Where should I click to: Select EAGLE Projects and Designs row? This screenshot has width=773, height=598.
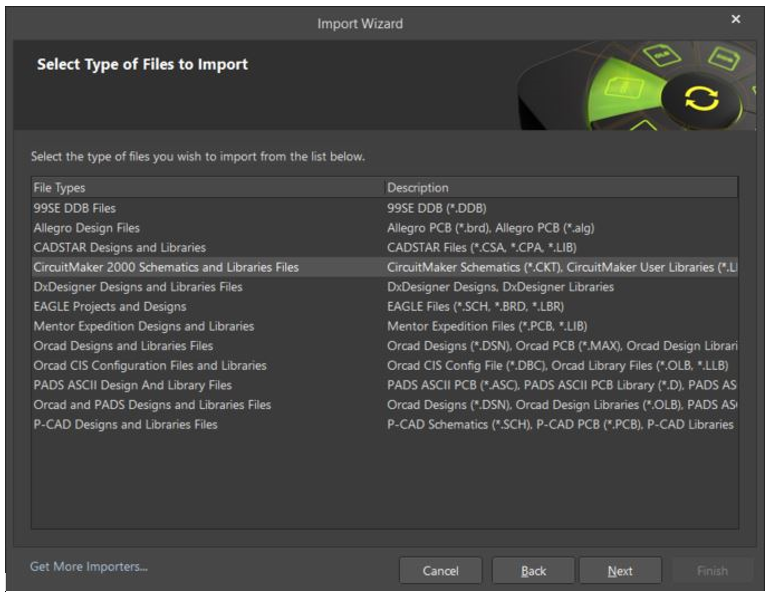(110, 306)
